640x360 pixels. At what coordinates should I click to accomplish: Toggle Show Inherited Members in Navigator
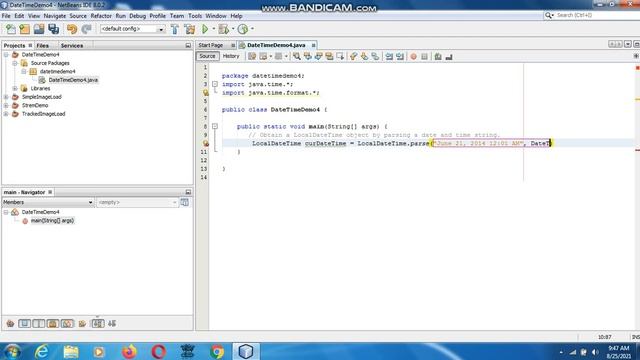(x=10, y=324)
